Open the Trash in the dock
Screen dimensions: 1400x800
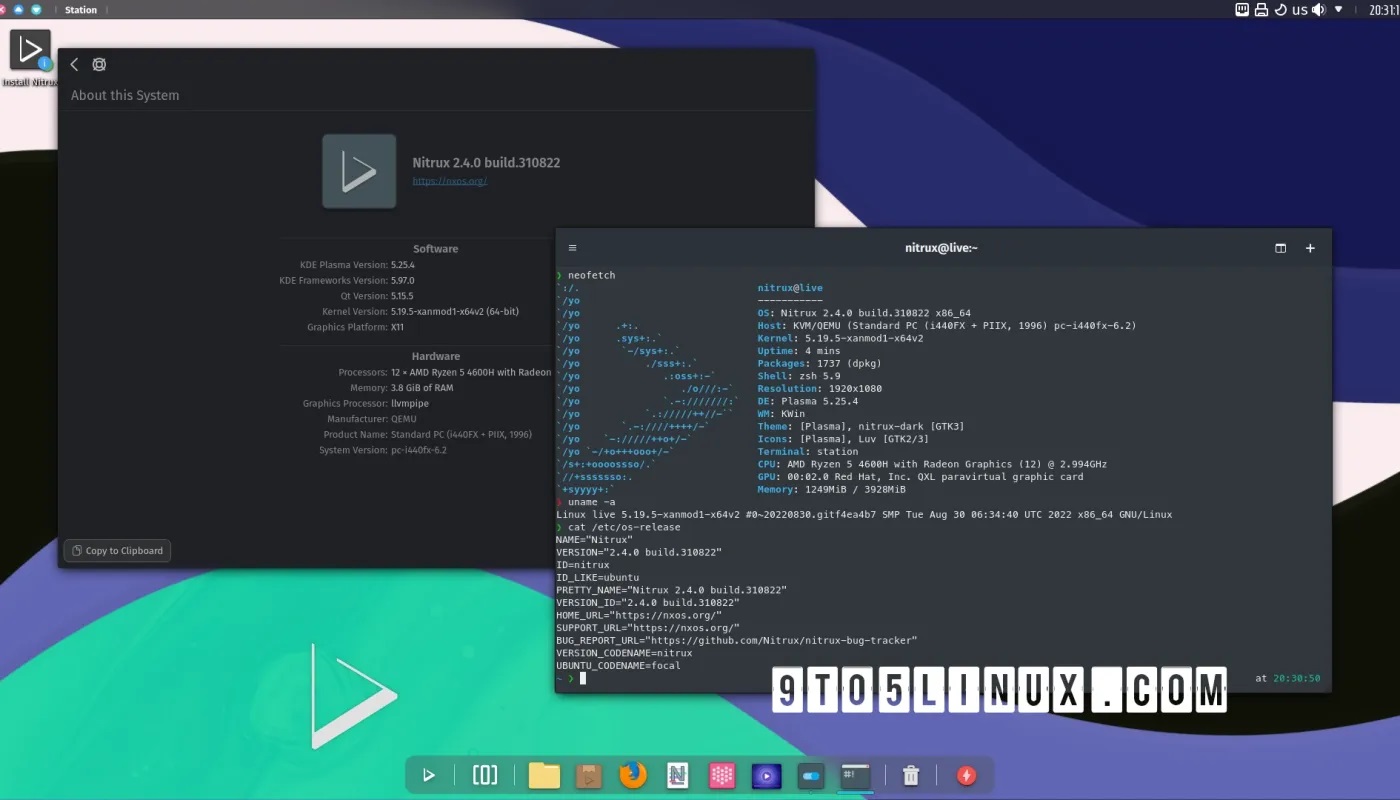point(911,775)
